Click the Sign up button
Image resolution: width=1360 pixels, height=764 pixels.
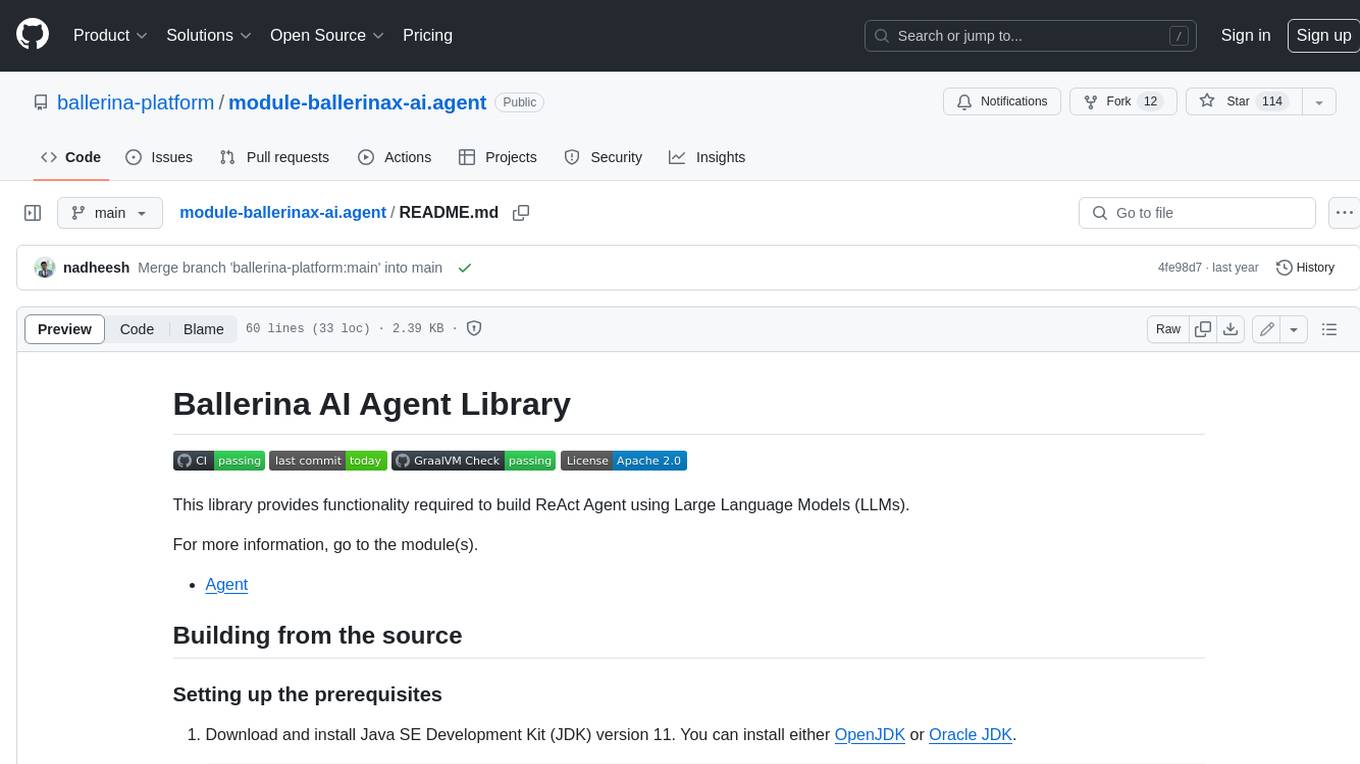1323,35
